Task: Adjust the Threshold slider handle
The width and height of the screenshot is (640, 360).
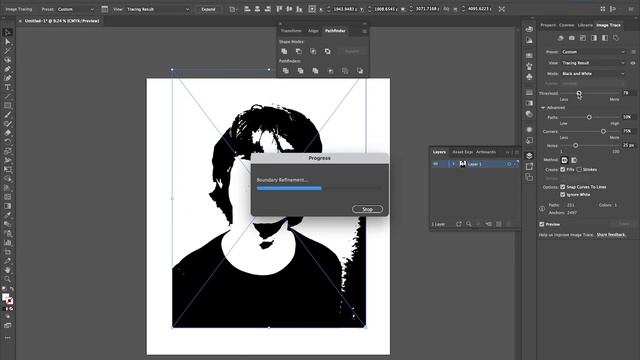Action: point(579,93)
